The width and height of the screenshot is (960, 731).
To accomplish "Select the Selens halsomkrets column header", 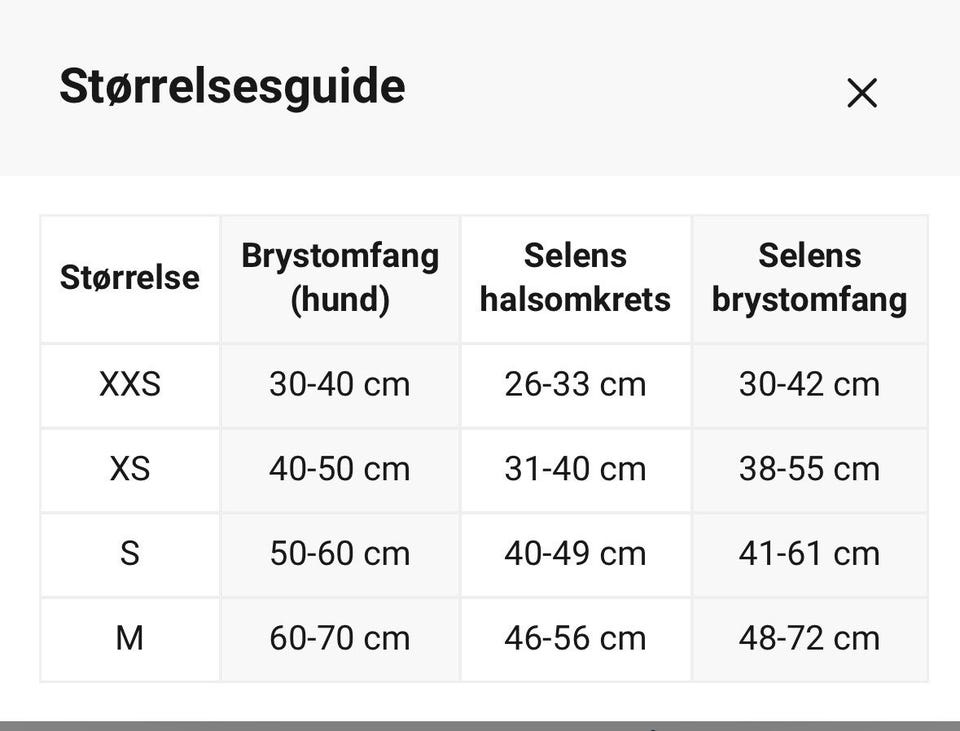I will point(576,279).
